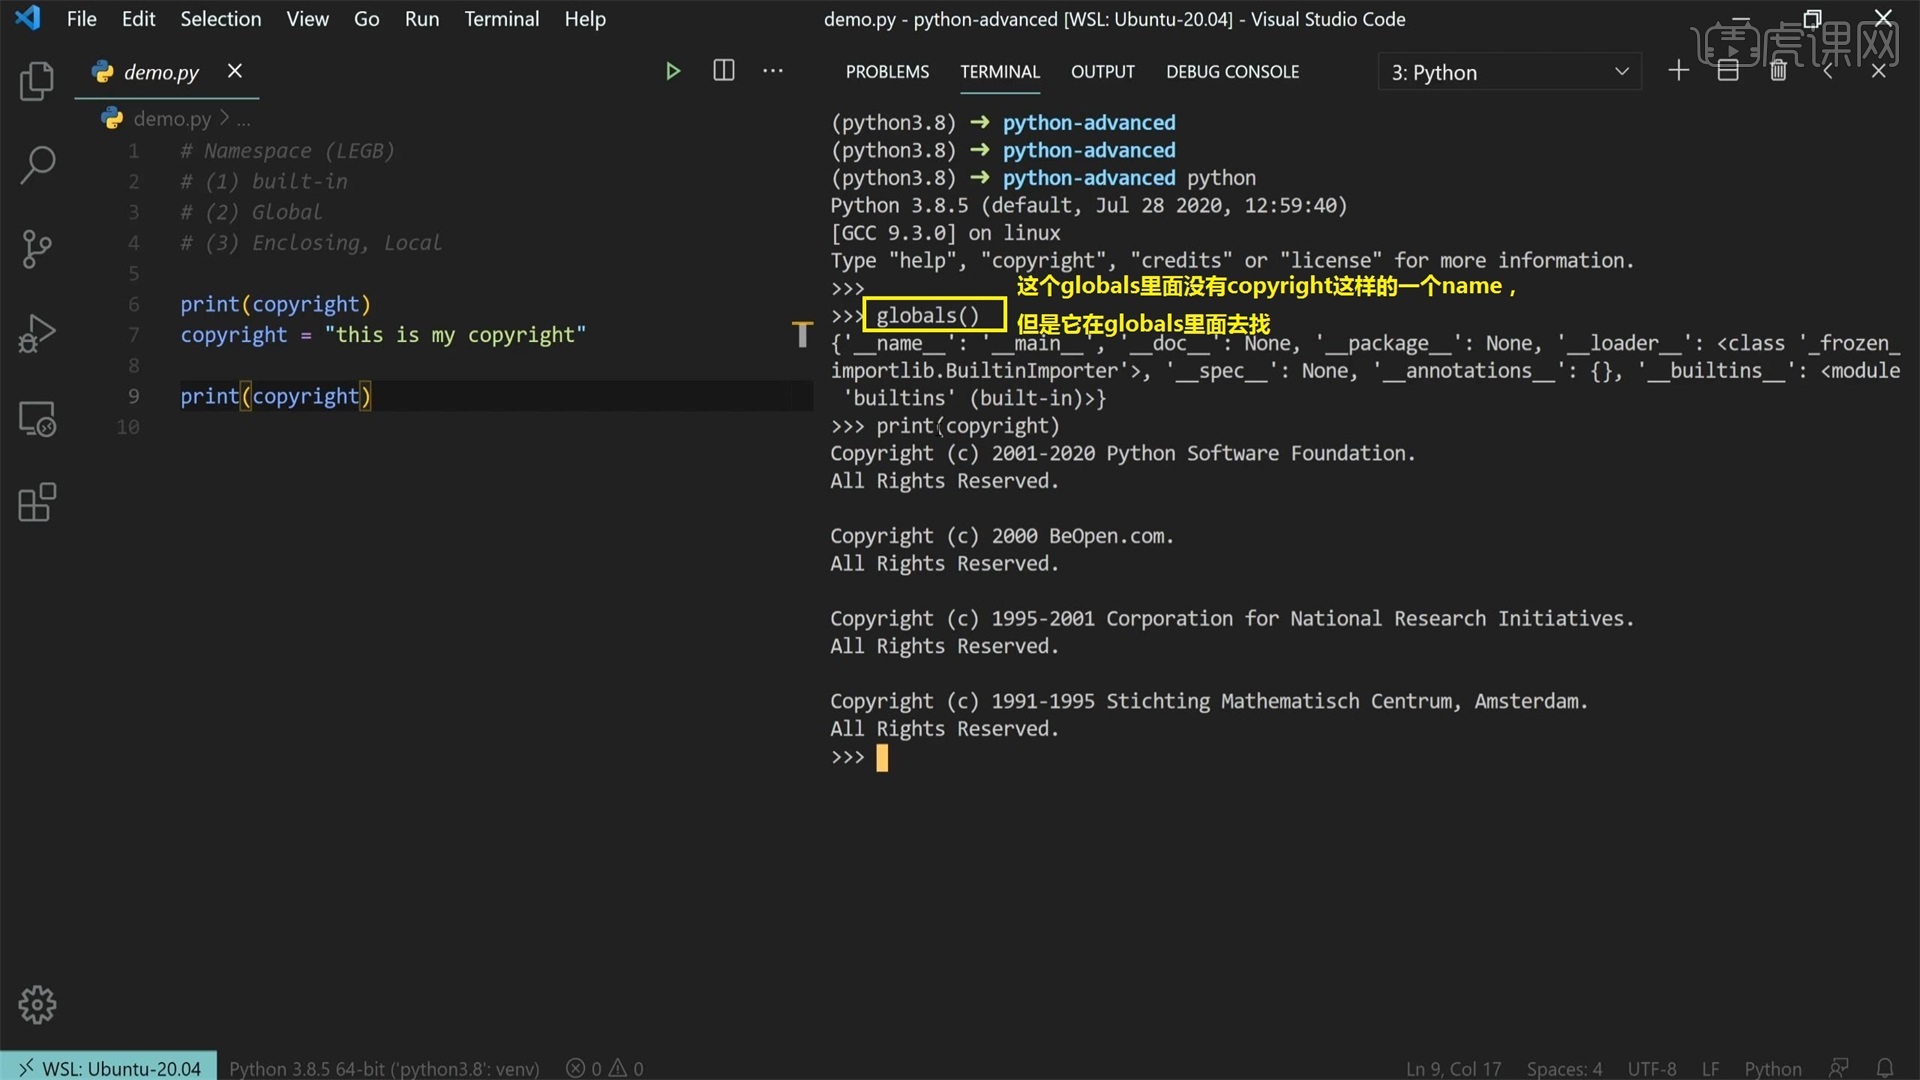The width and height of the screenshot is (1920, 1080).
Task: Switch to the OUTPUT tab
Action: [1102, 71]
